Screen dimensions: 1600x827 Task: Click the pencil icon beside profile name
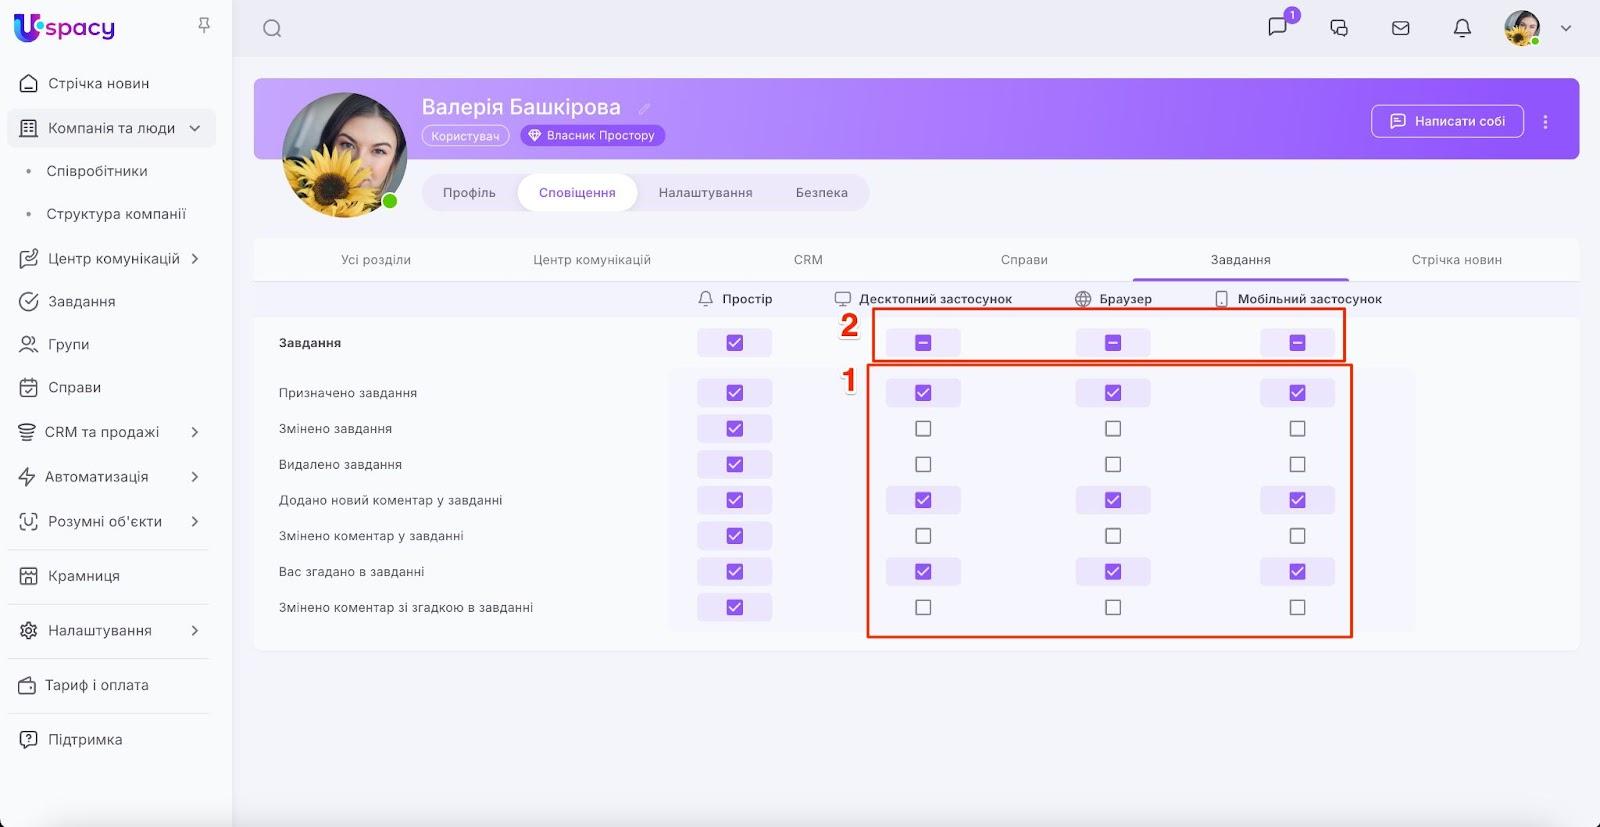click(645, 108)
